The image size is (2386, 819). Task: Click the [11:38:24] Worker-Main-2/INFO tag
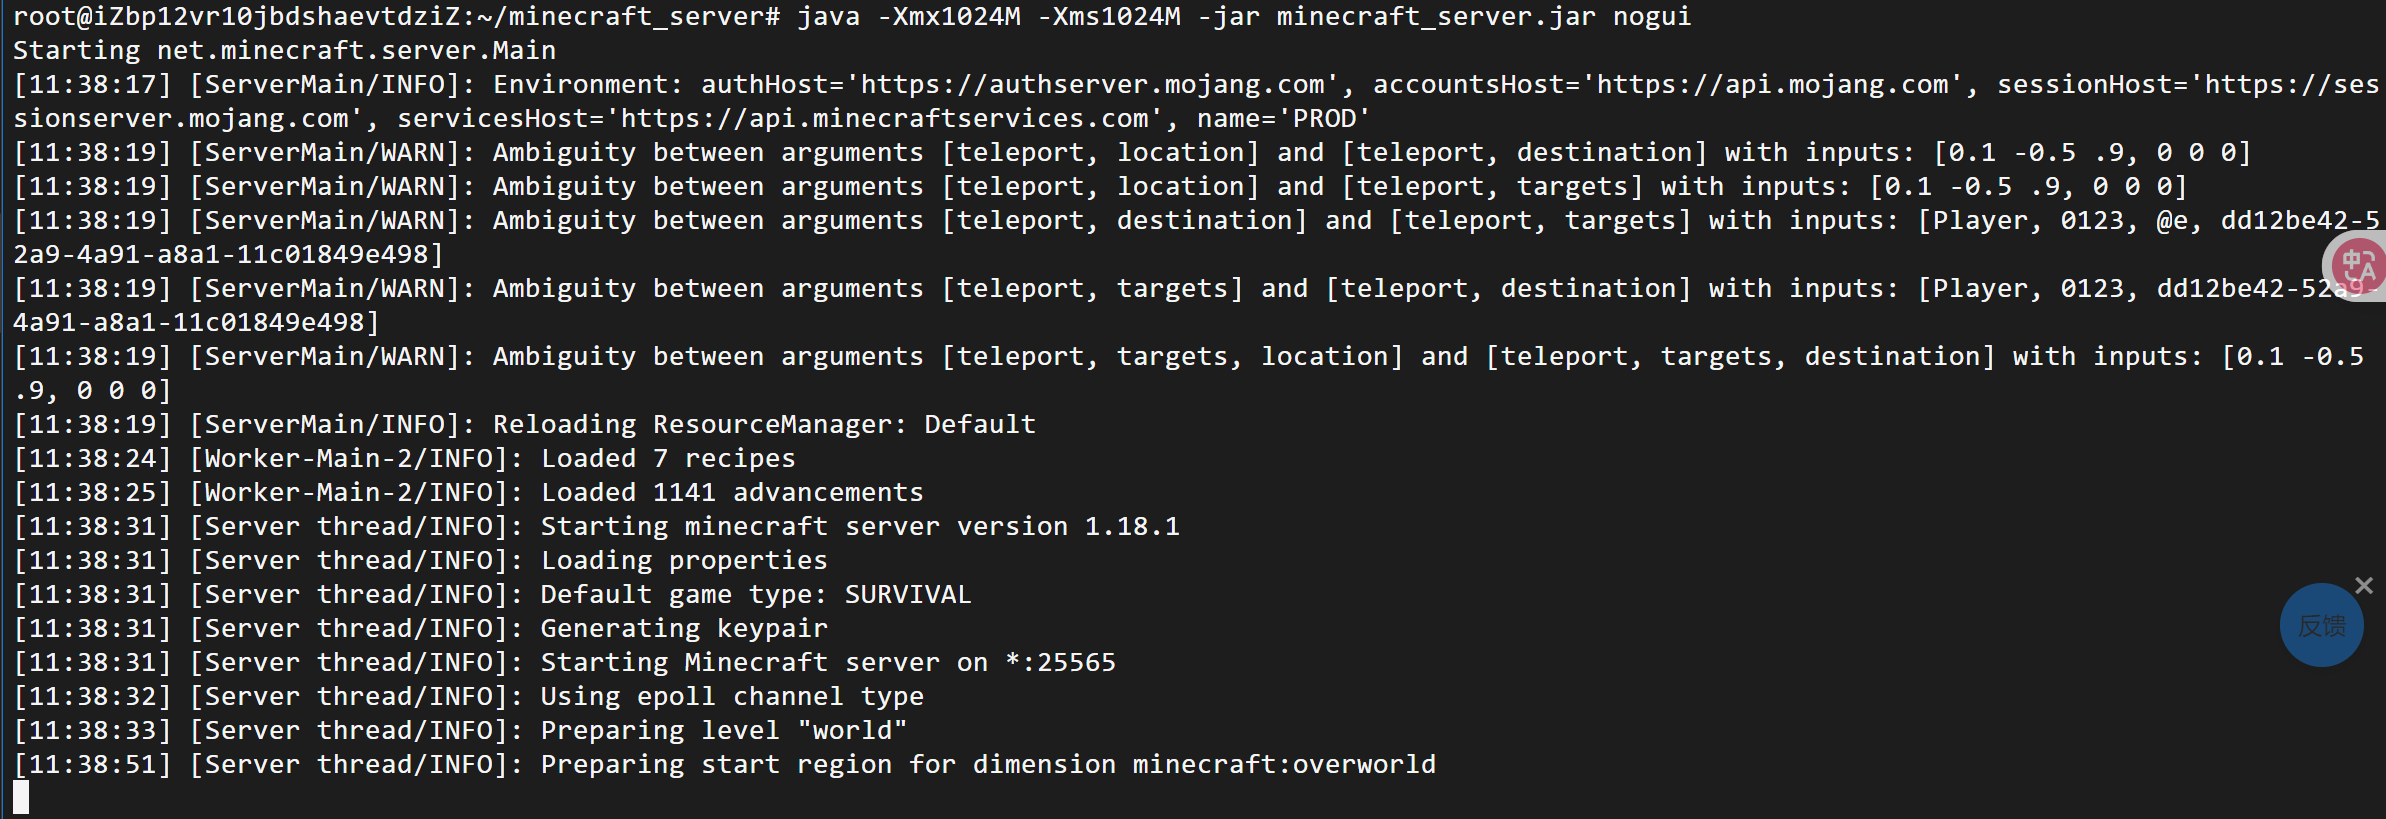click(356, 459)
